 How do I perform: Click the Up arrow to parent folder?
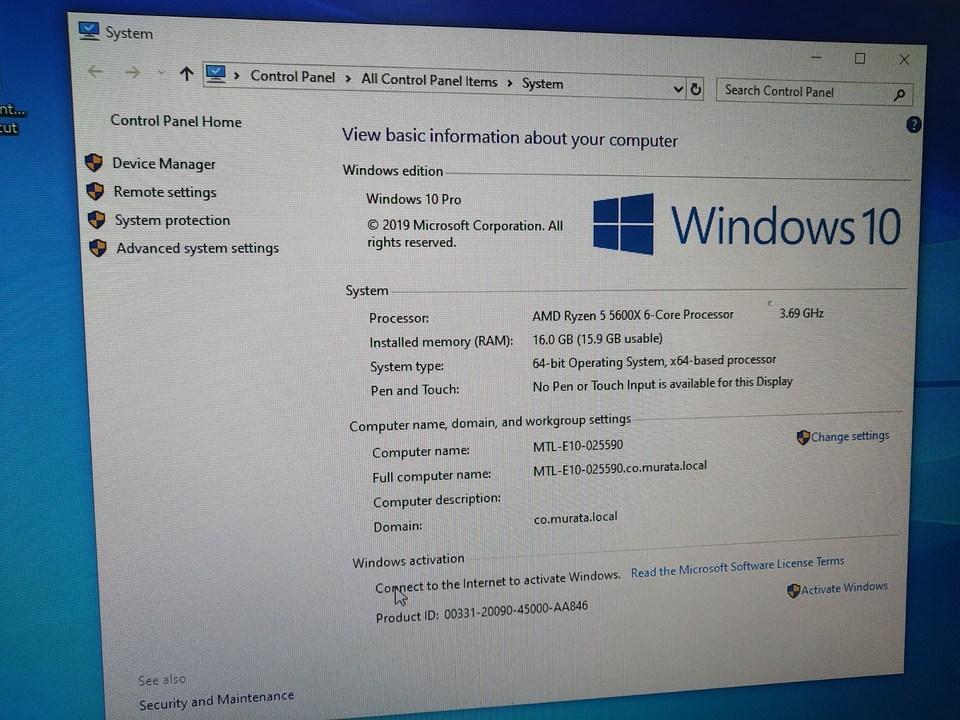(x=186, y=74)
